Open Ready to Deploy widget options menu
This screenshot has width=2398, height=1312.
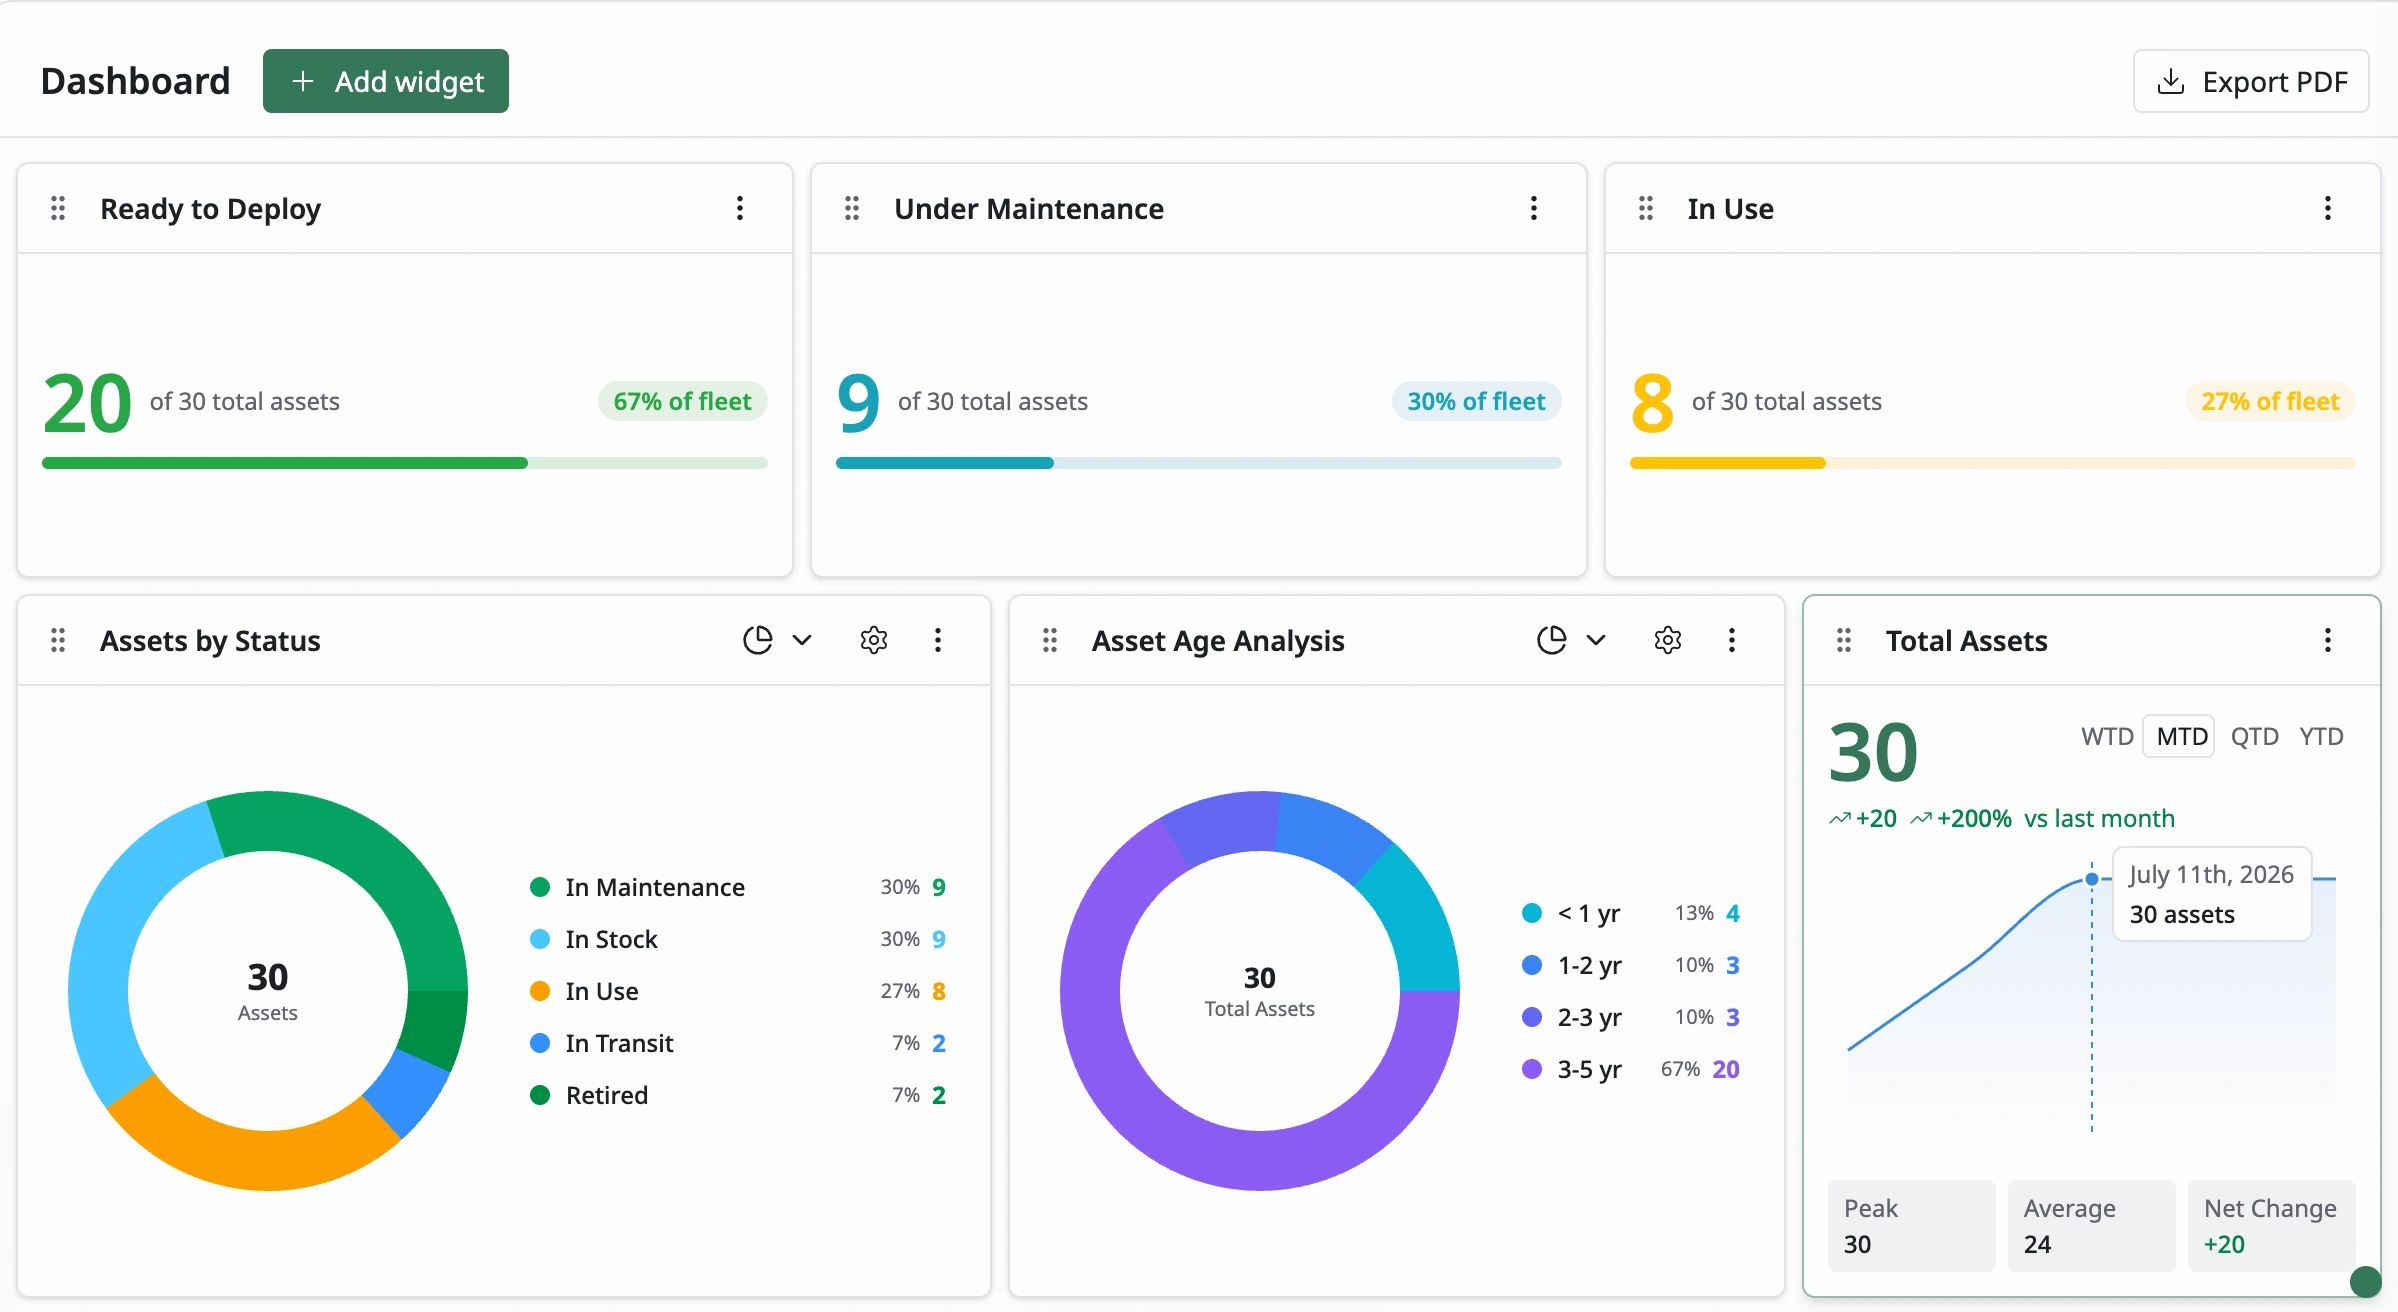tap(740, 208)
